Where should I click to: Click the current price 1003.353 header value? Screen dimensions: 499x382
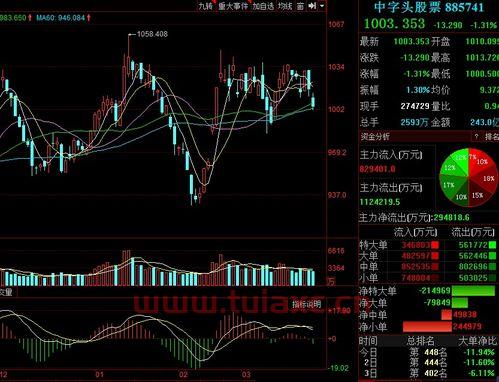[x=395, y=24]
